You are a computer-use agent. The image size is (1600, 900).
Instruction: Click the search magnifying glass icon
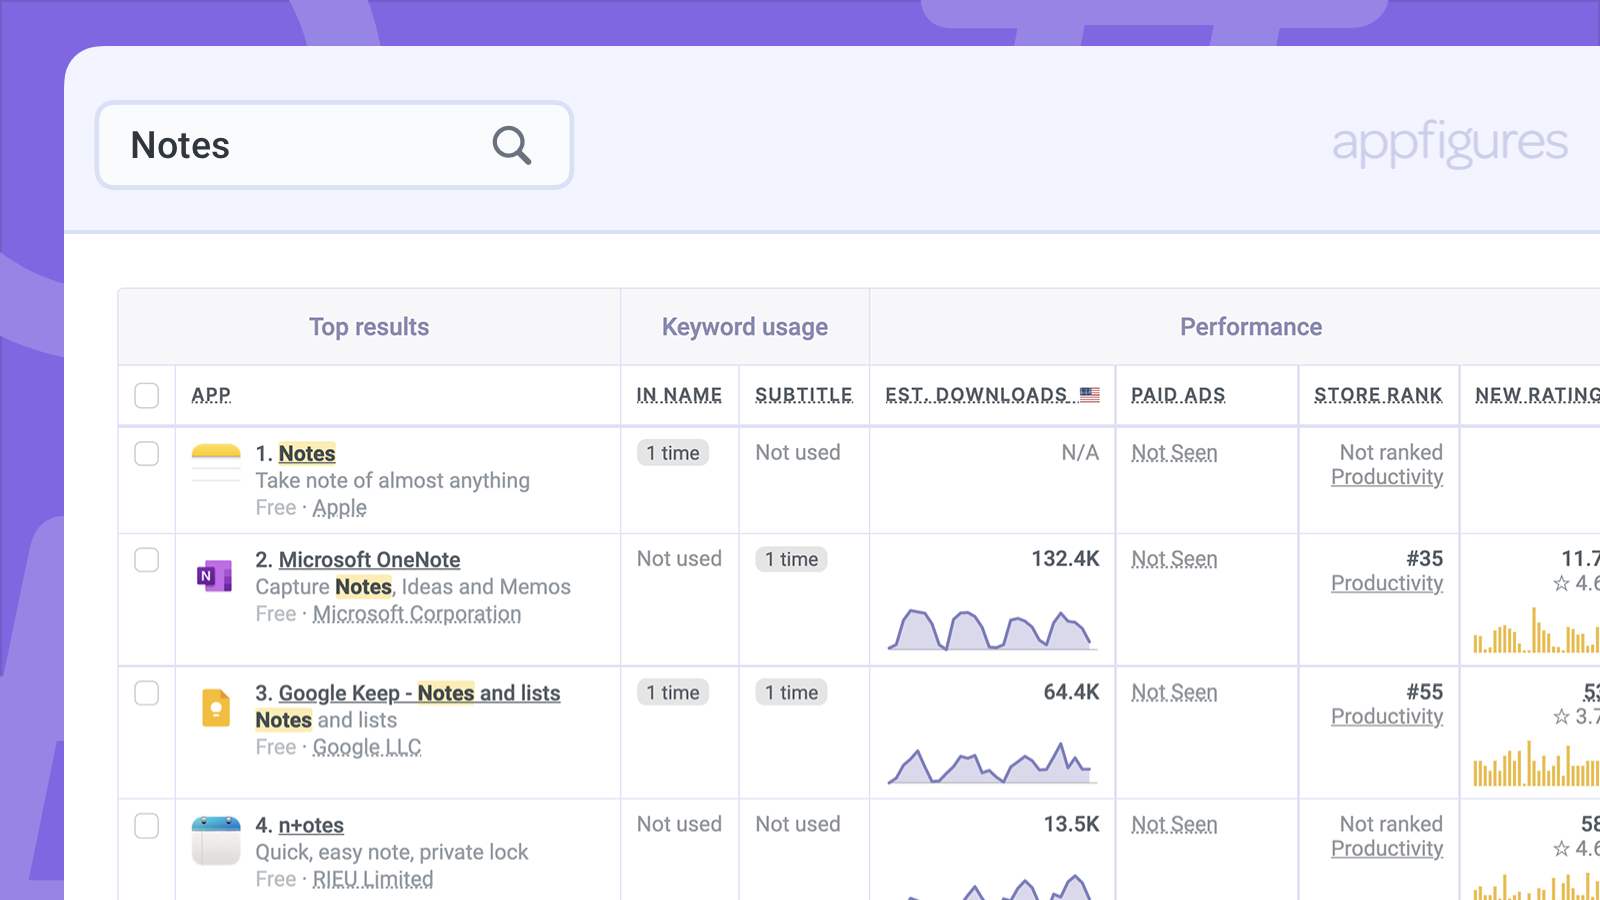click(x=511, y=145)
